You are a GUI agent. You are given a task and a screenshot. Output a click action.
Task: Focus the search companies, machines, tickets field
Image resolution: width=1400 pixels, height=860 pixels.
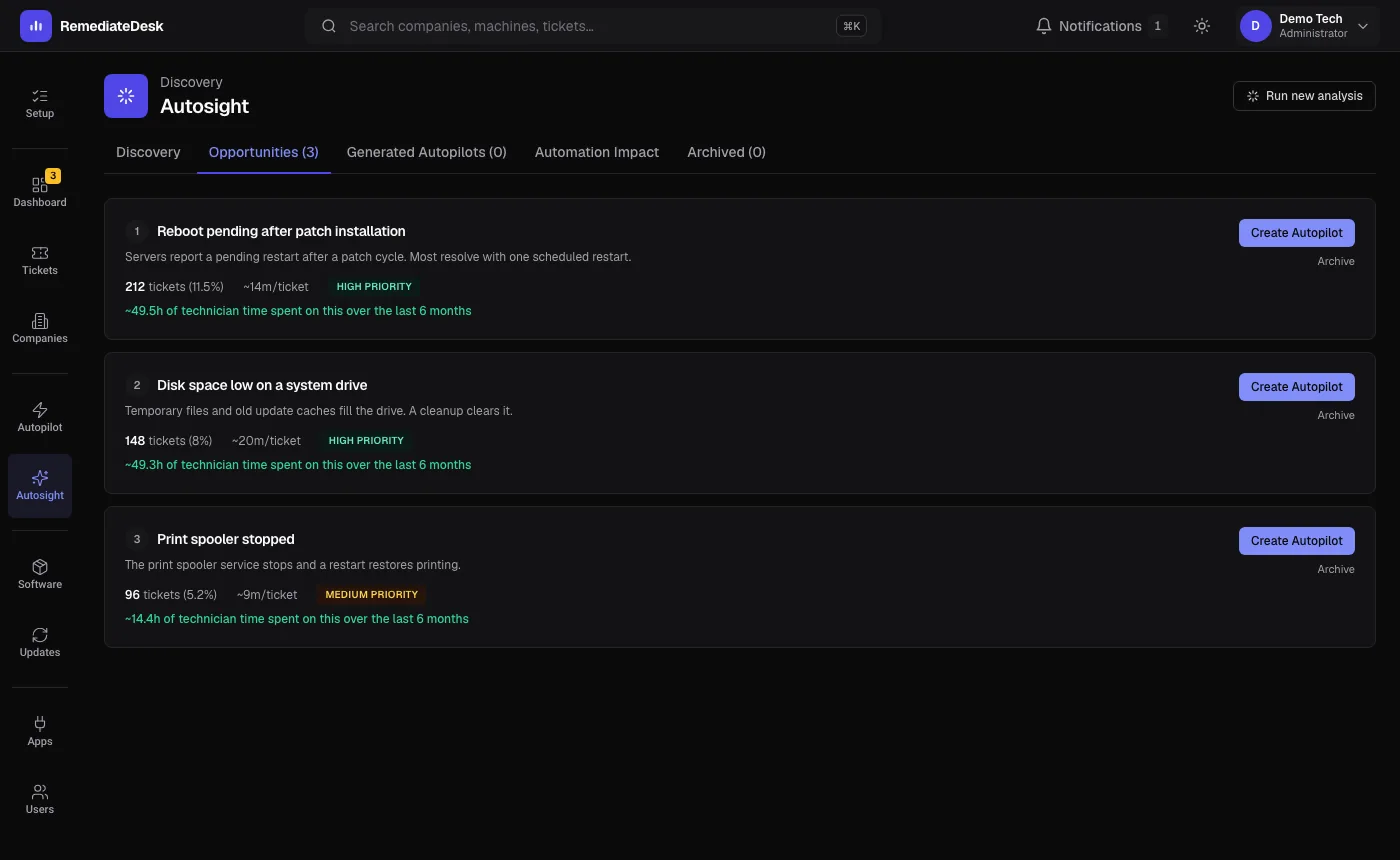(592, 26)
